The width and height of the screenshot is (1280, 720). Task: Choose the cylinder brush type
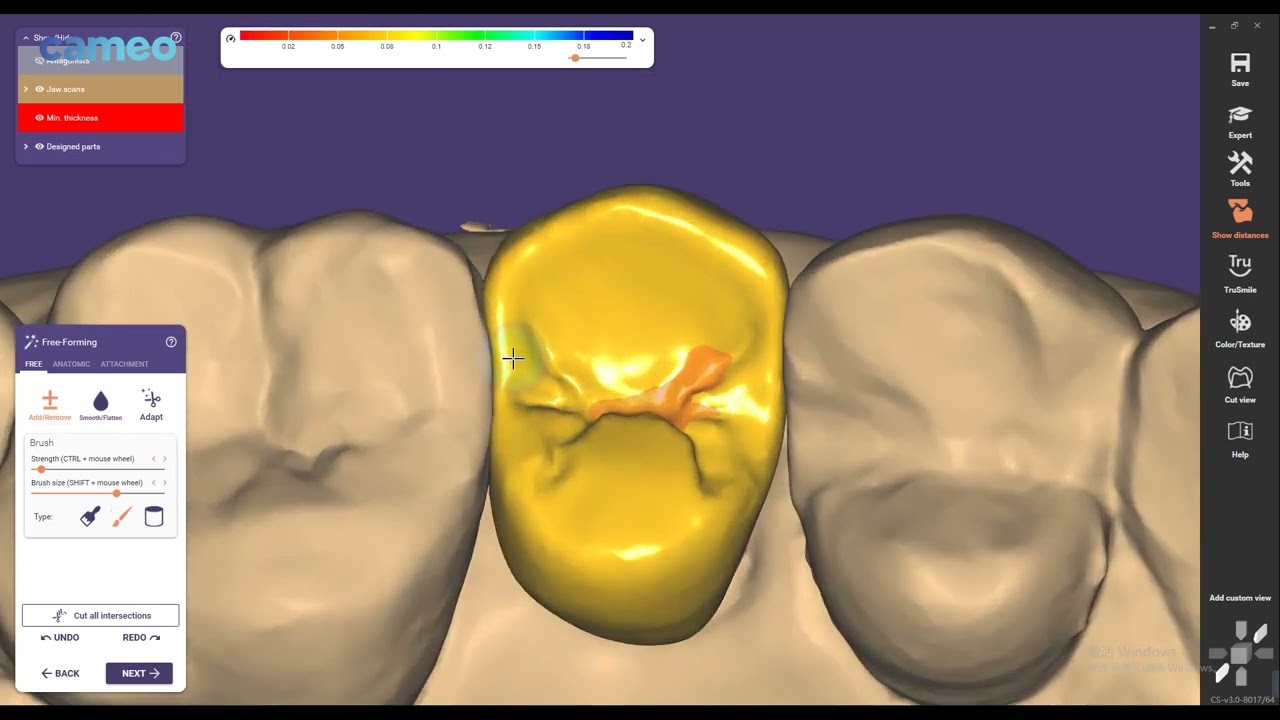coord(154,517)
